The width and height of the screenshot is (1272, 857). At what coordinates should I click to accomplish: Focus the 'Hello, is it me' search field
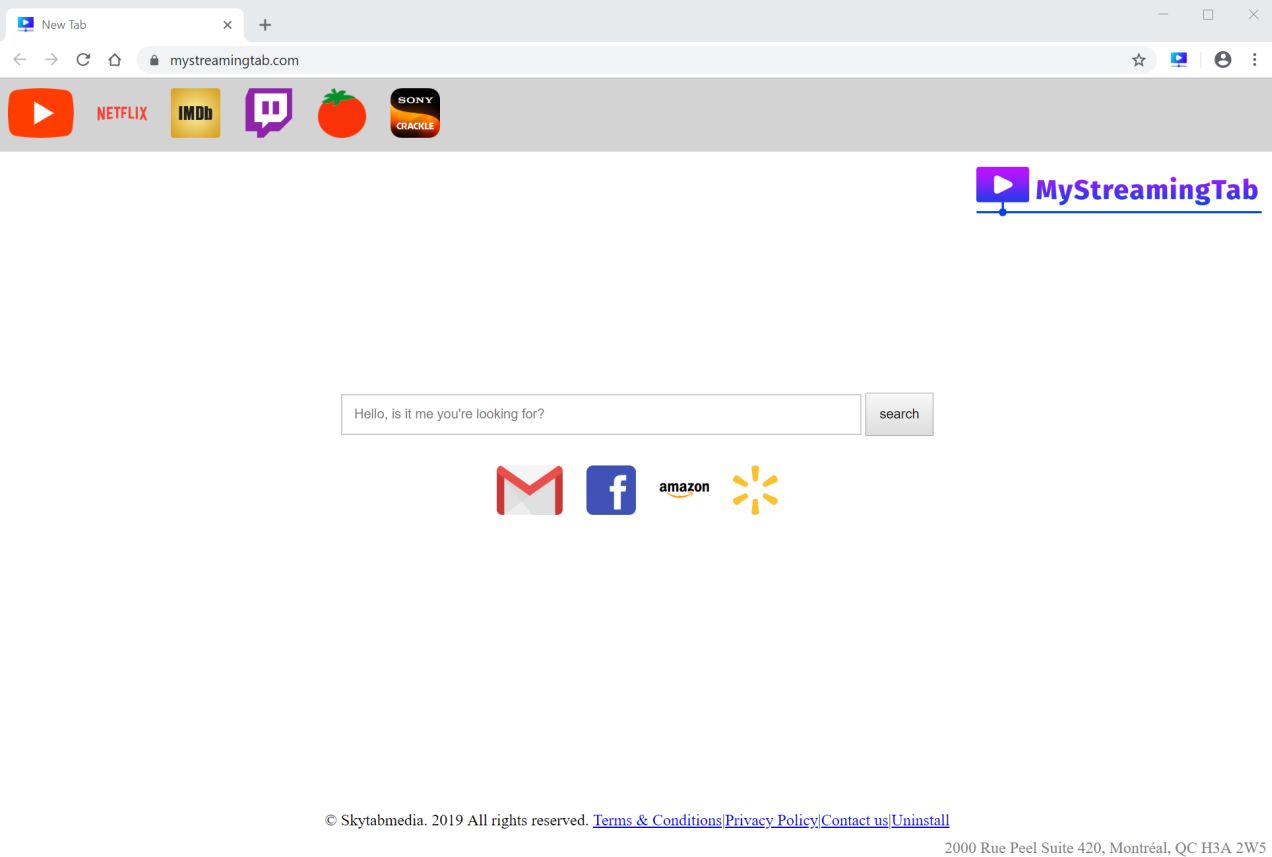click(x=600, y=414)
